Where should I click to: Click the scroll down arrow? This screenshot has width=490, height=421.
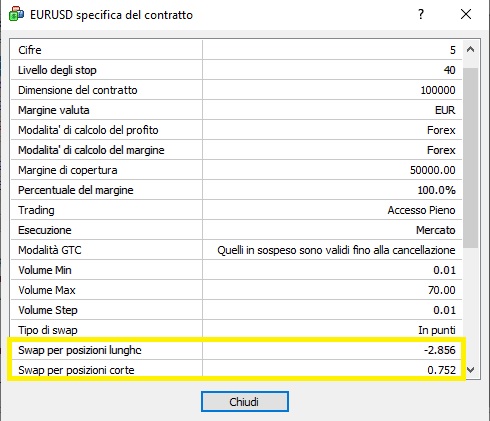[x=470, y=369]
